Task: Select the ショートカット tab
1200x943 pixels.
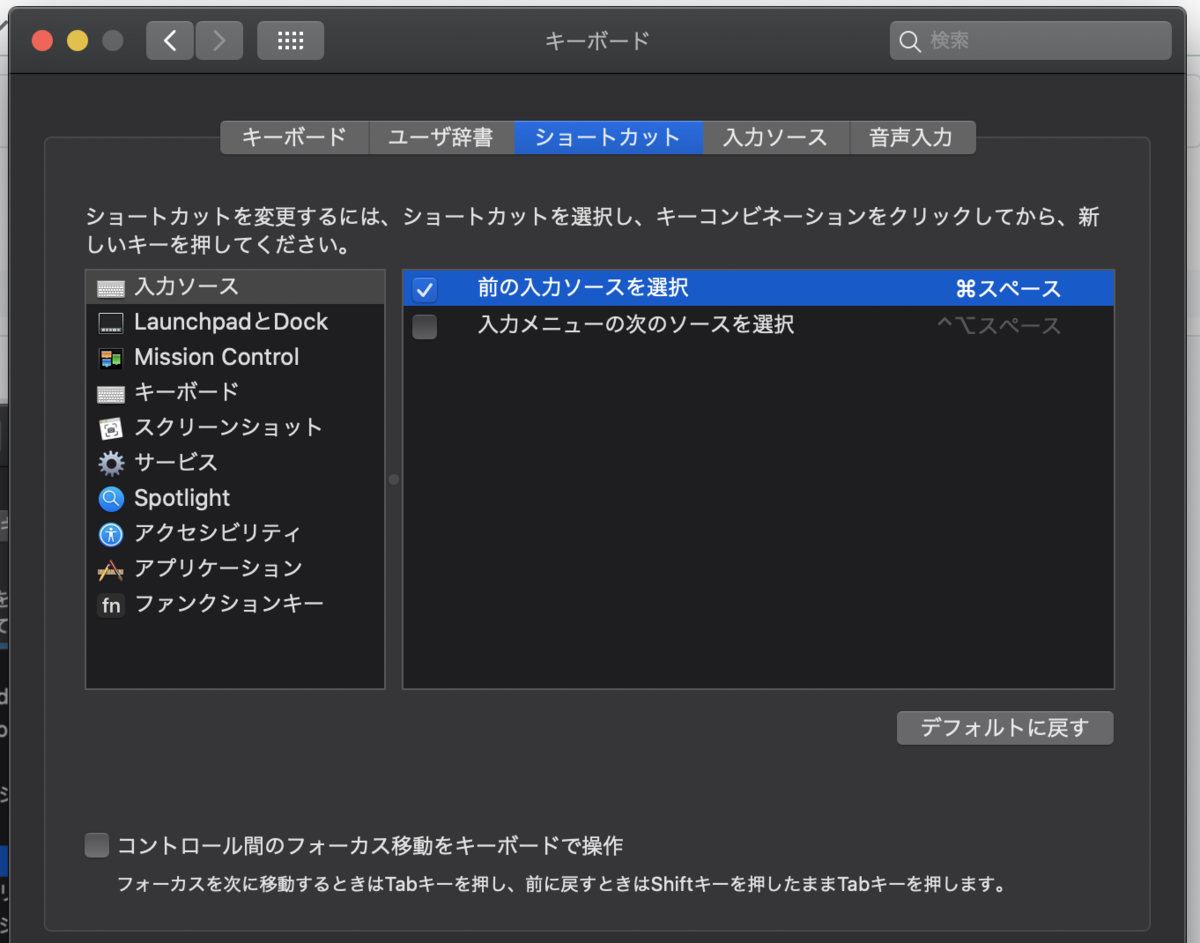Action: (608, 137)
